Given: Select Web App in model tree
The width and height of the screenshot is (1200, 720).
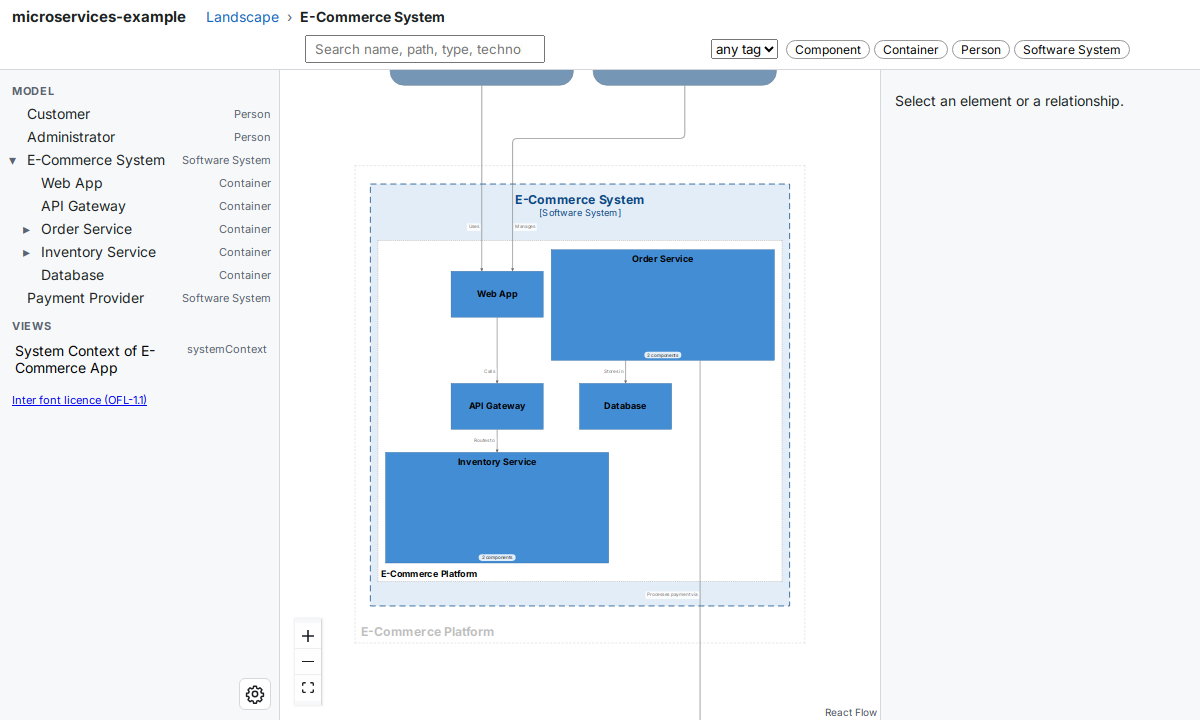Looking at the screenshot, I should coord(140,183).
